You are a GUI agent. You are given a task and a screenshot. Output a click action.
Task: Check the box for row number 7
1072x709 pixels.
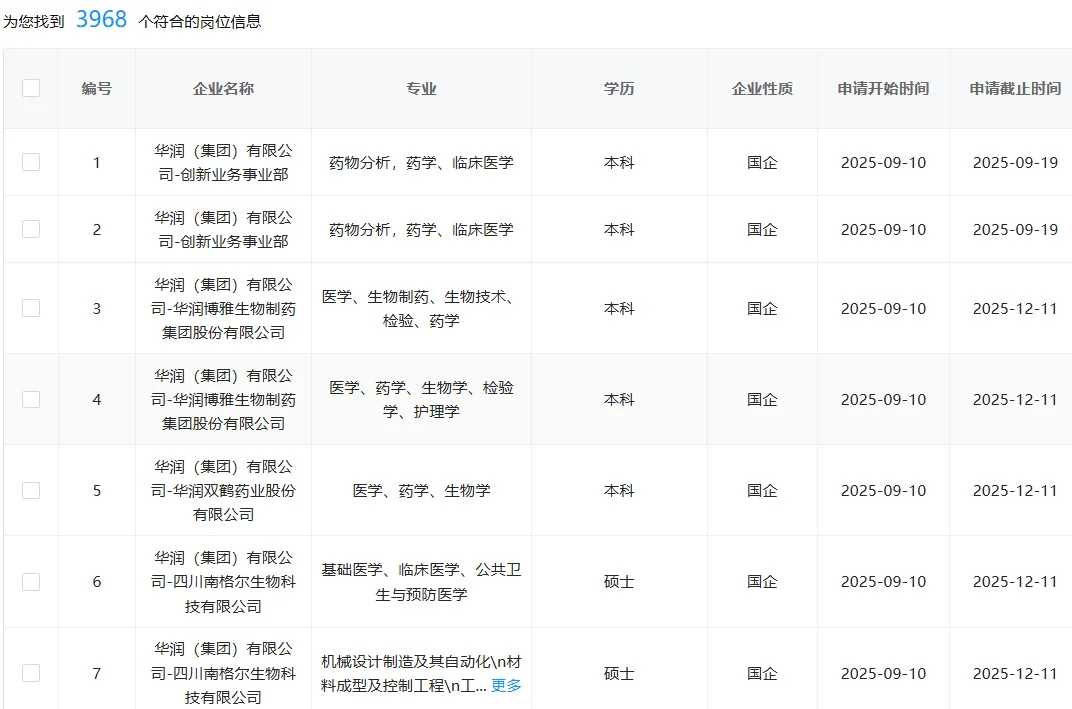click(31, 673)
